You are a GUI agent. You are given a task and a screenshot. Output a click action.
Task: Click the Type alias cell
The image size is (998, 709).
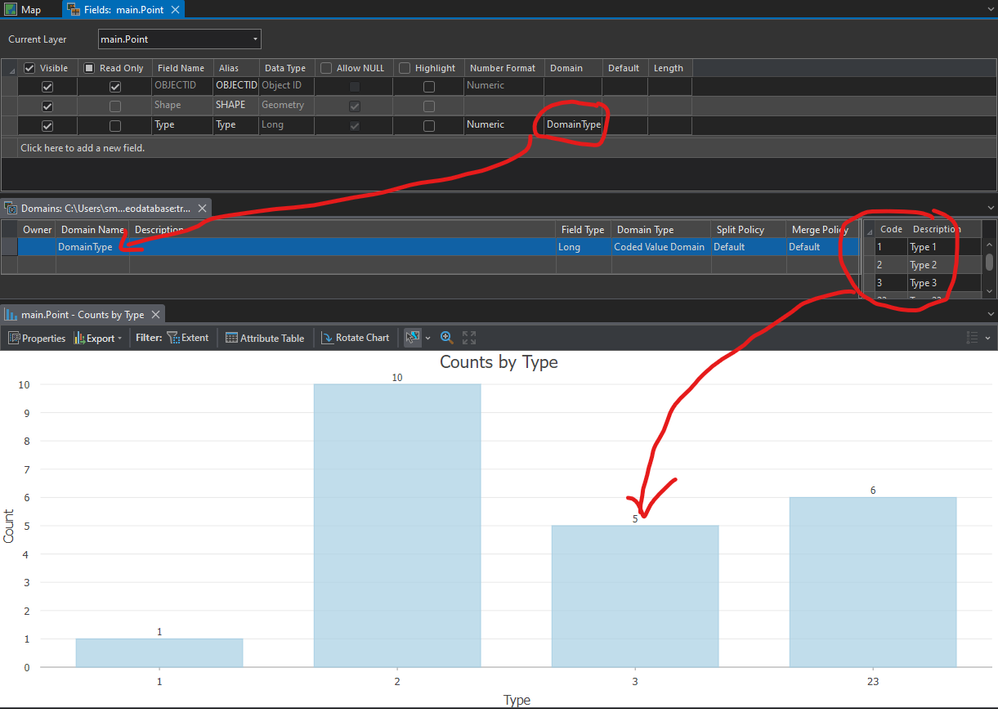click(235, 125)
